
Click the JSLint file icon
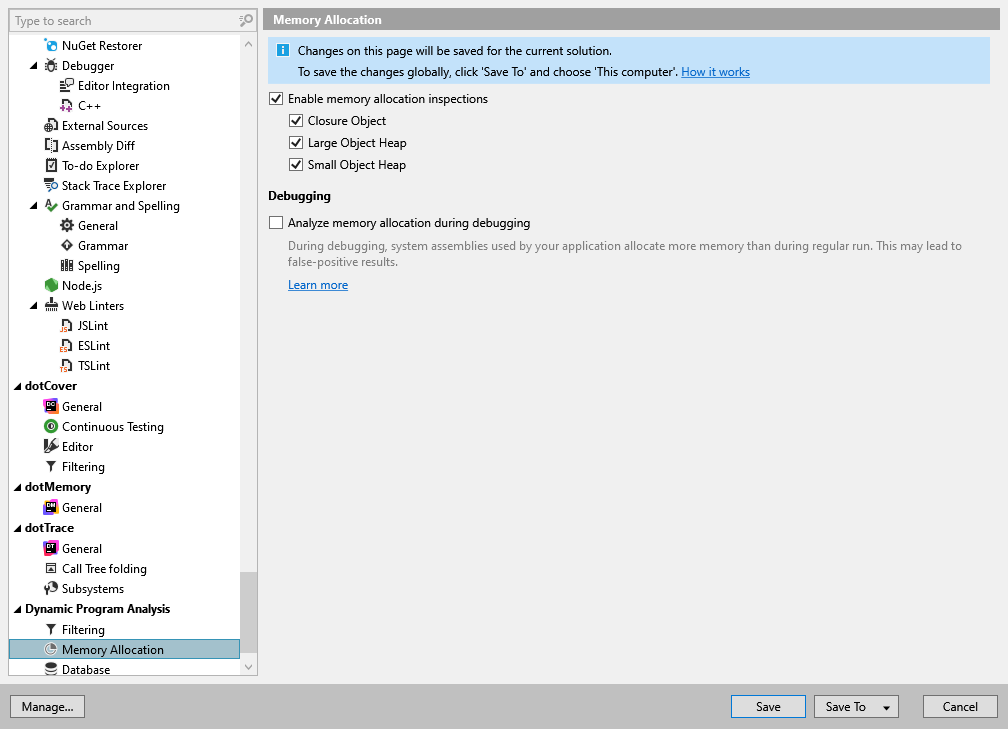(67, 325)
